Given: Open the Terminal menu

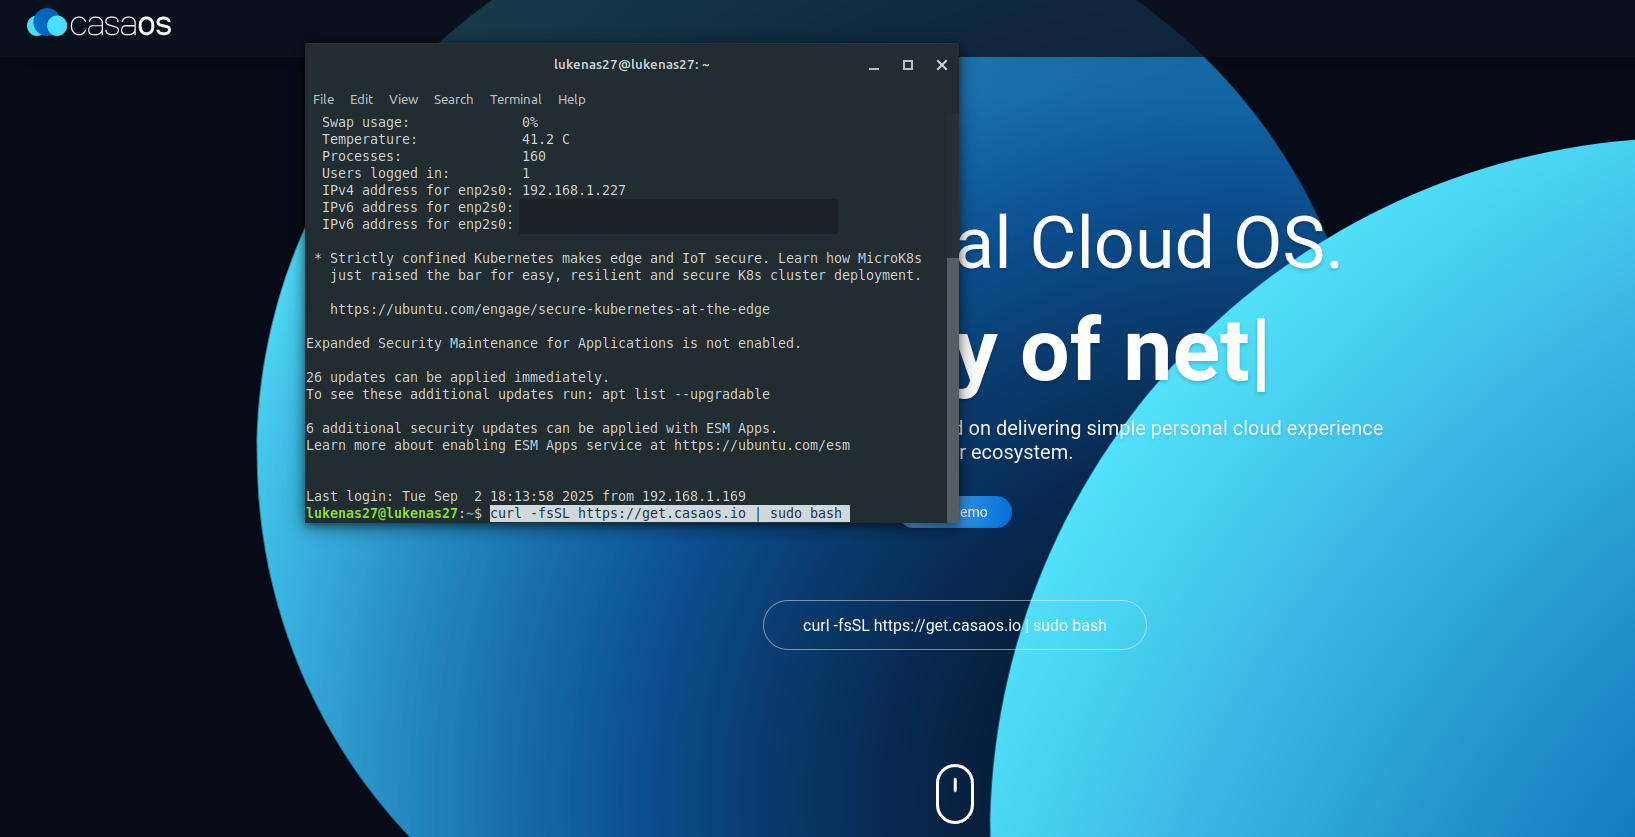Looking at the screenshot, I should [x=515, y=100].
